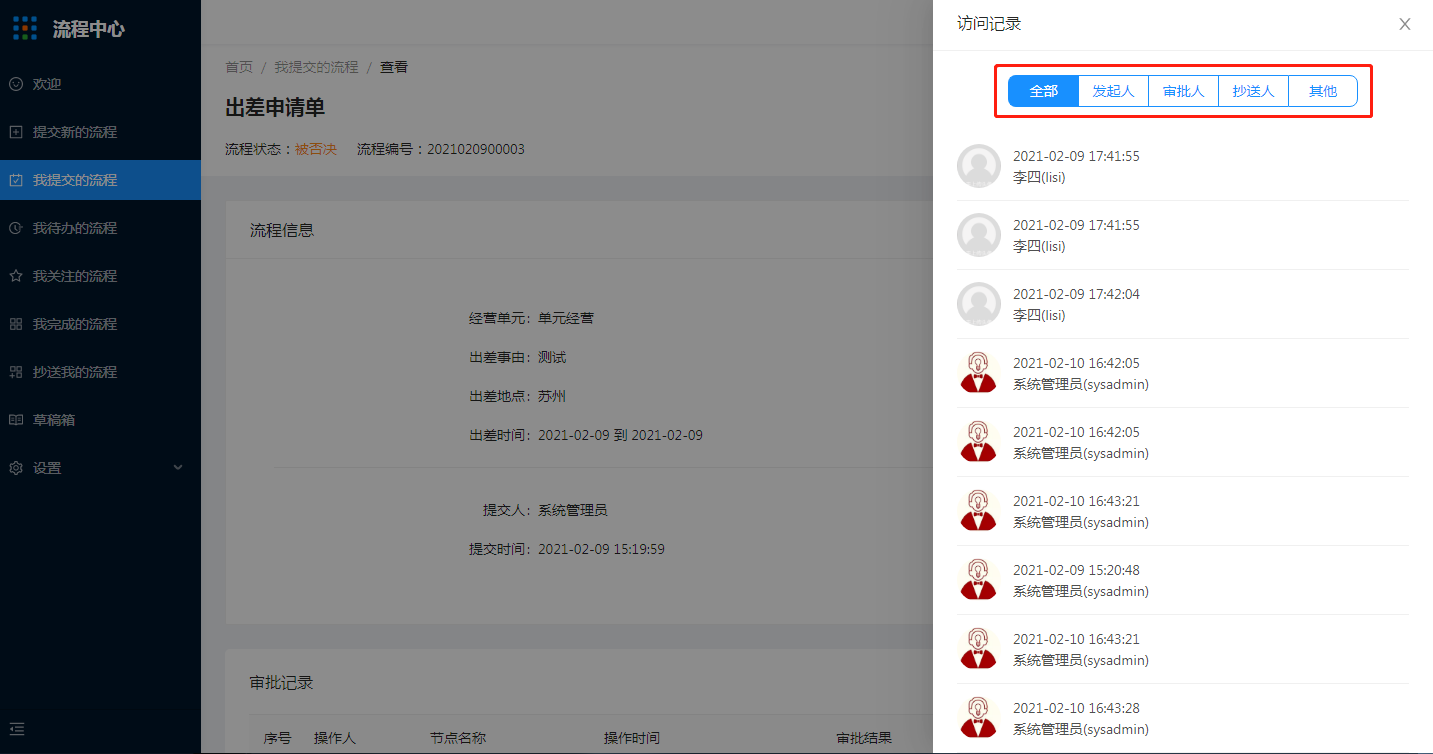Click the 操作人 column header
This screenshot has width=1433, height=754.
[335, 738]
